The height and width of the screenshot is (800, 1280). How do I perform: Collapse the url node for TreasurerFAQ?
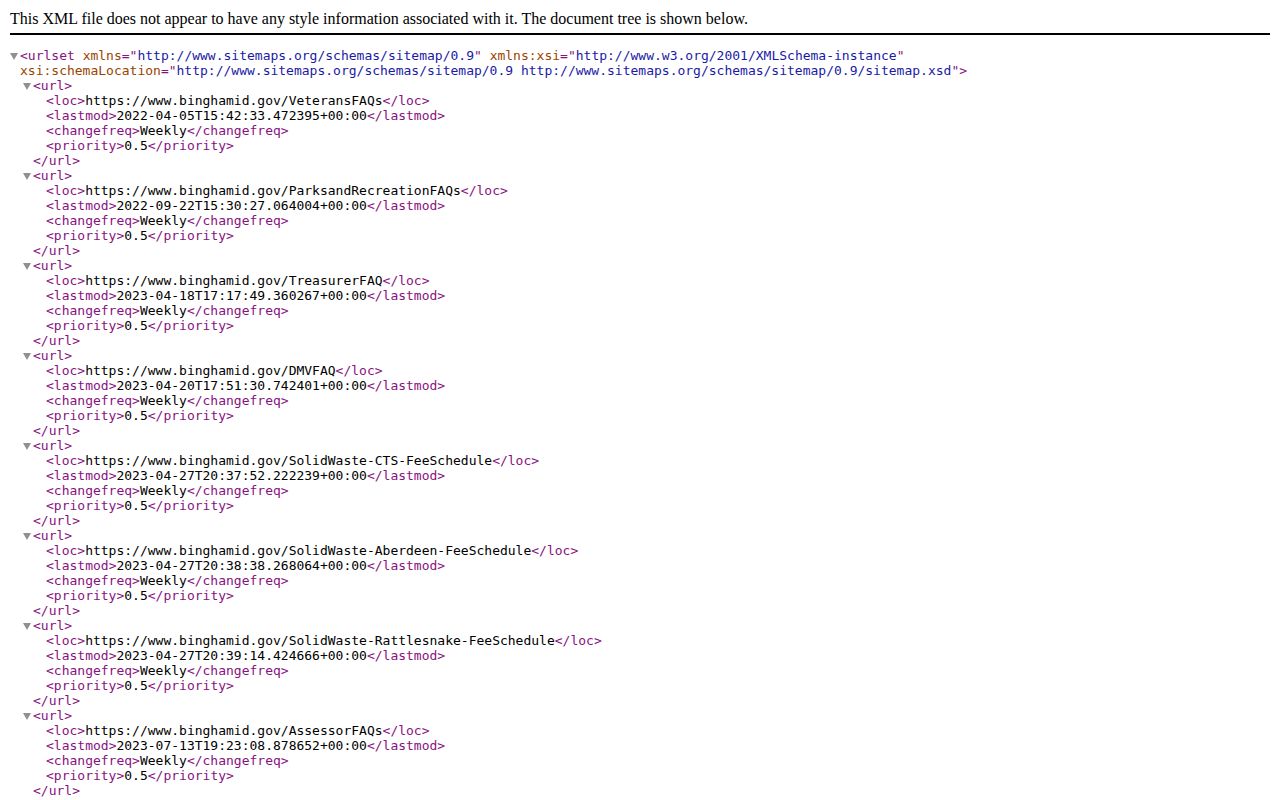(x=27, y=266)
